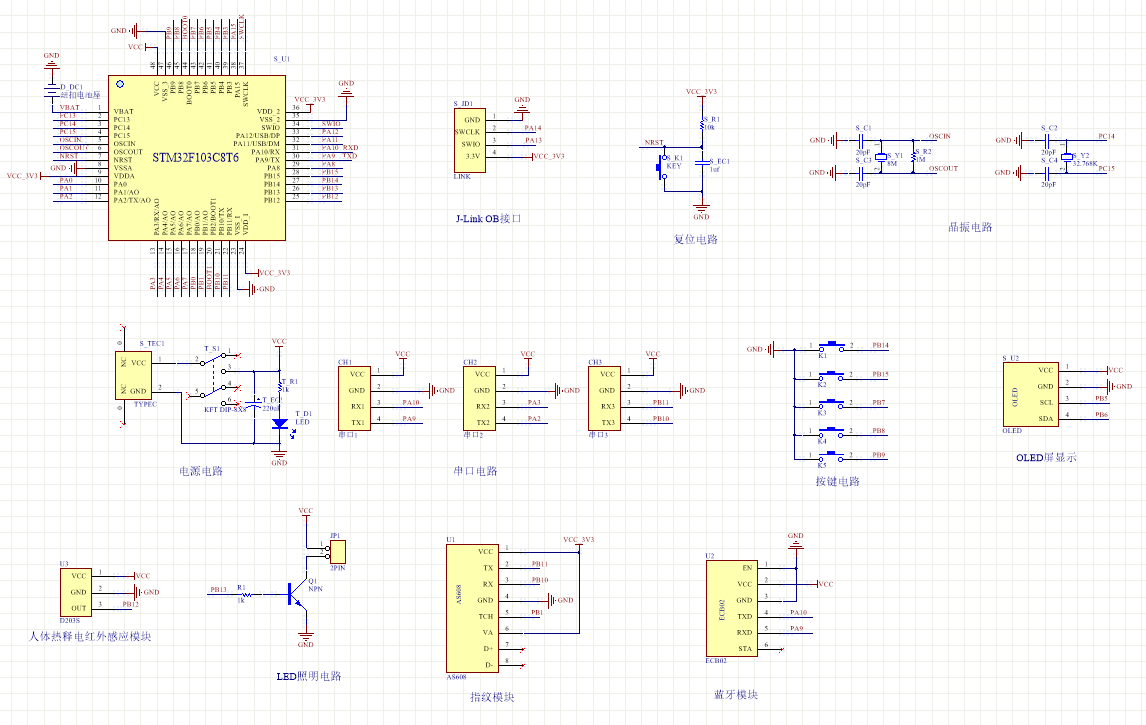Image resolution: width=1146 pixels, height=725 pixels.
Task: Select the 32.768K crystal S_Y2
Action: click(1065, 157)
